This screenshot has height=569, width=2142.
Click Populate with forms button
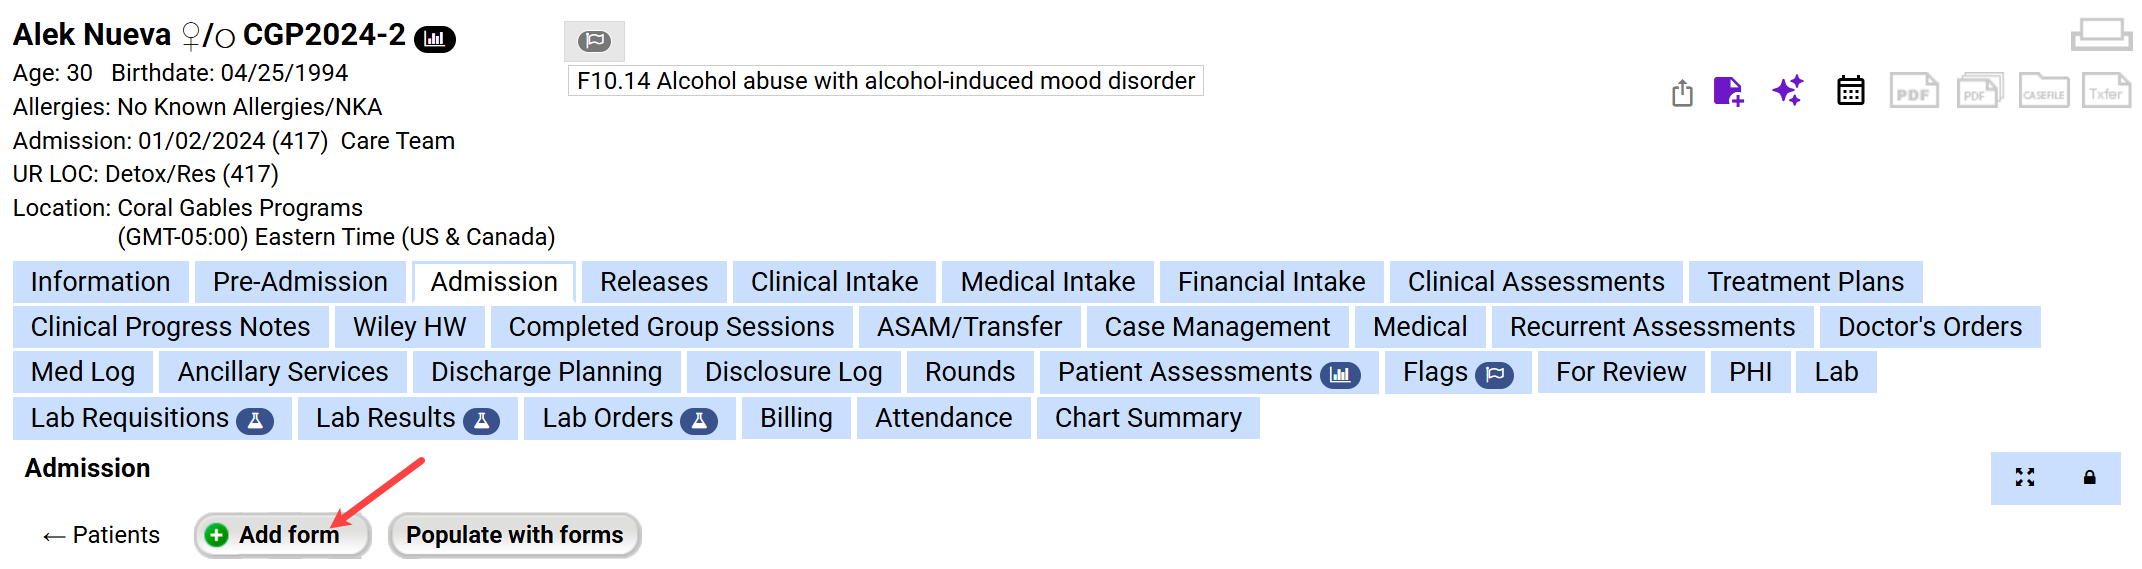coord(514,535)
